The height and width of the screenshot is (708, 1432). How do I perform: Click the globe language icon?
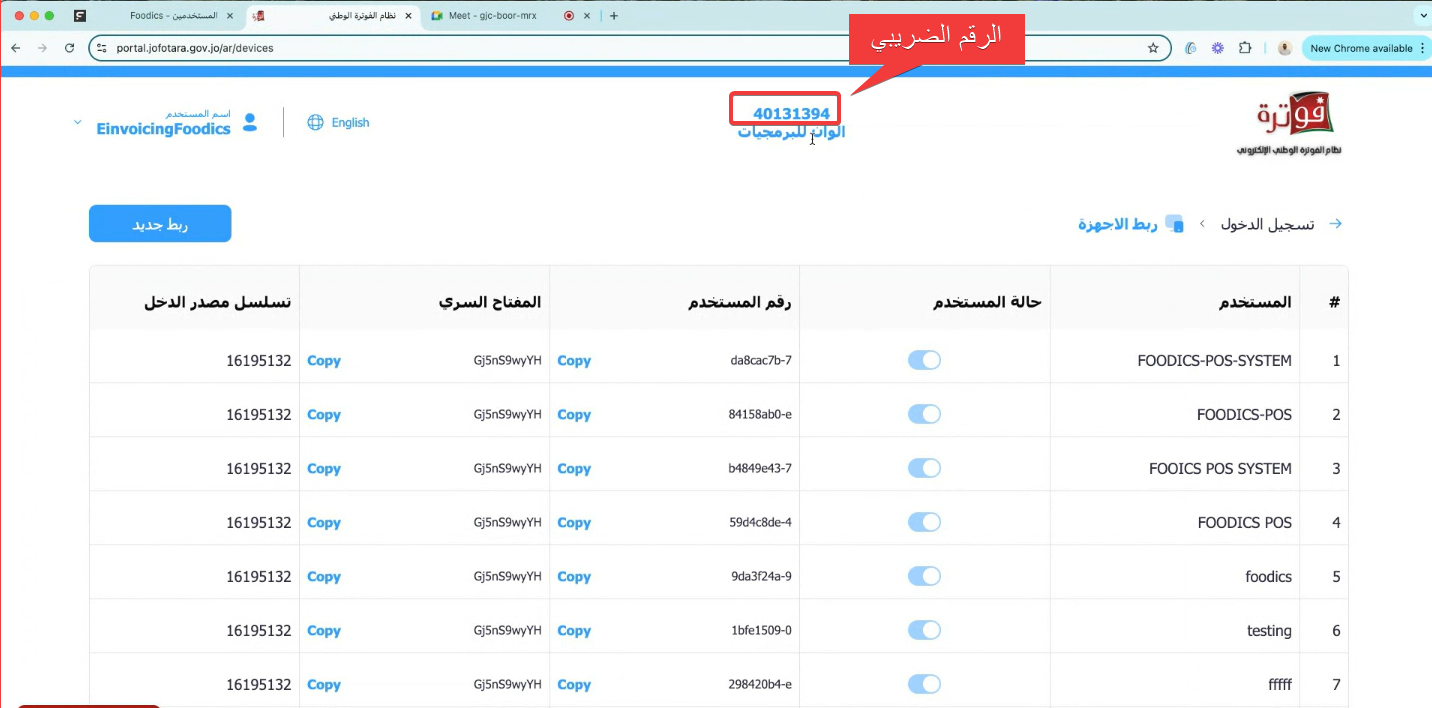[315, 122]
